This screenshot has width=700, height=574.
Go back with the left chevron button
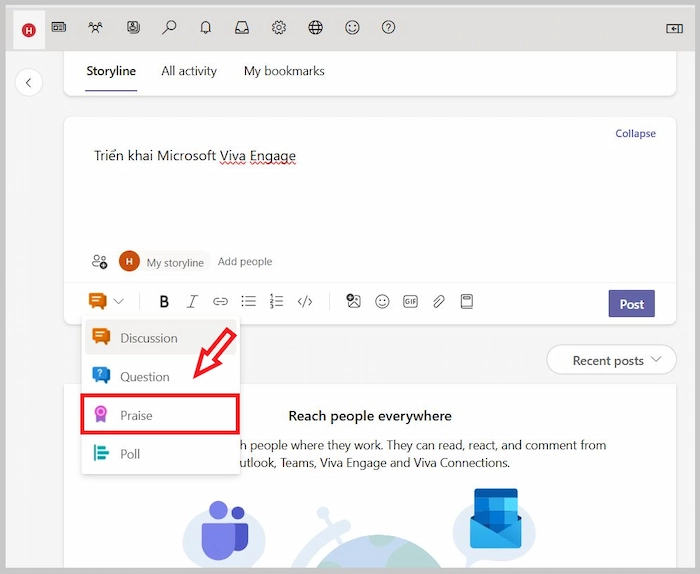tap(29, 83)
